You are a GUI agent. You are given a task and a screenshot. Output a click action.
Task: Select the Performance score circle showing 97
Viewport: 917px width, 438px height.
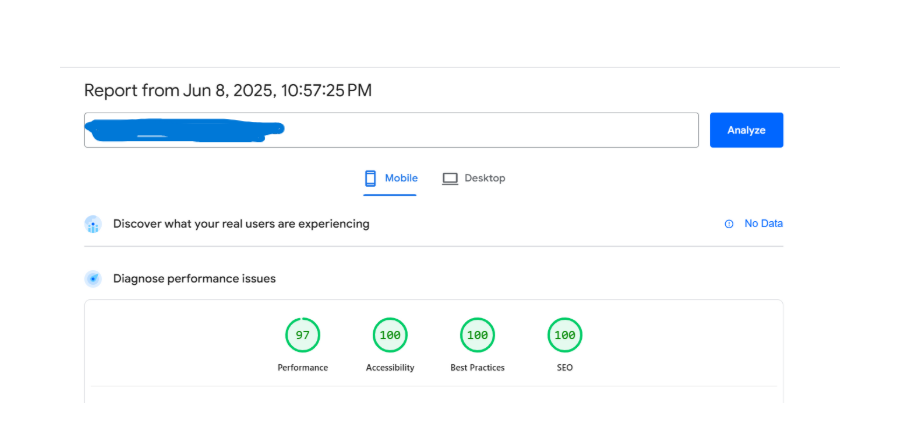[x=302, y=335]
